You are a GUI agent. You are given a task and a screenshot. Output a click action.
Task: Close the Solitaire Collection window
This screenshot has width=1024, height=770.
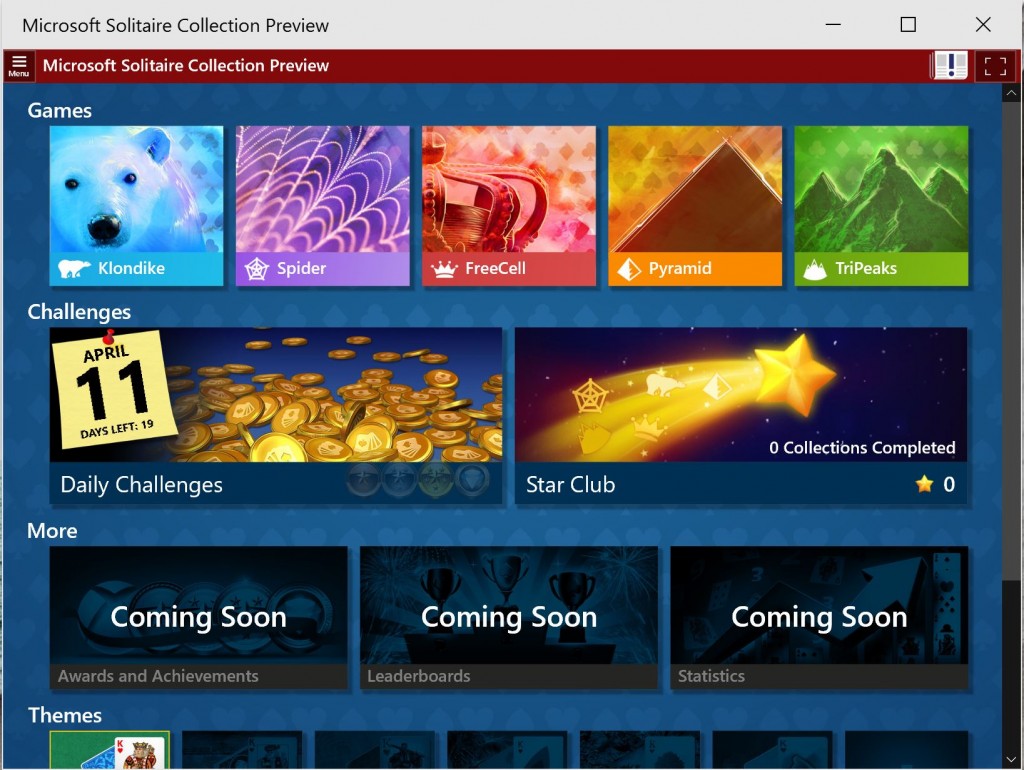(x=983, y=25)
